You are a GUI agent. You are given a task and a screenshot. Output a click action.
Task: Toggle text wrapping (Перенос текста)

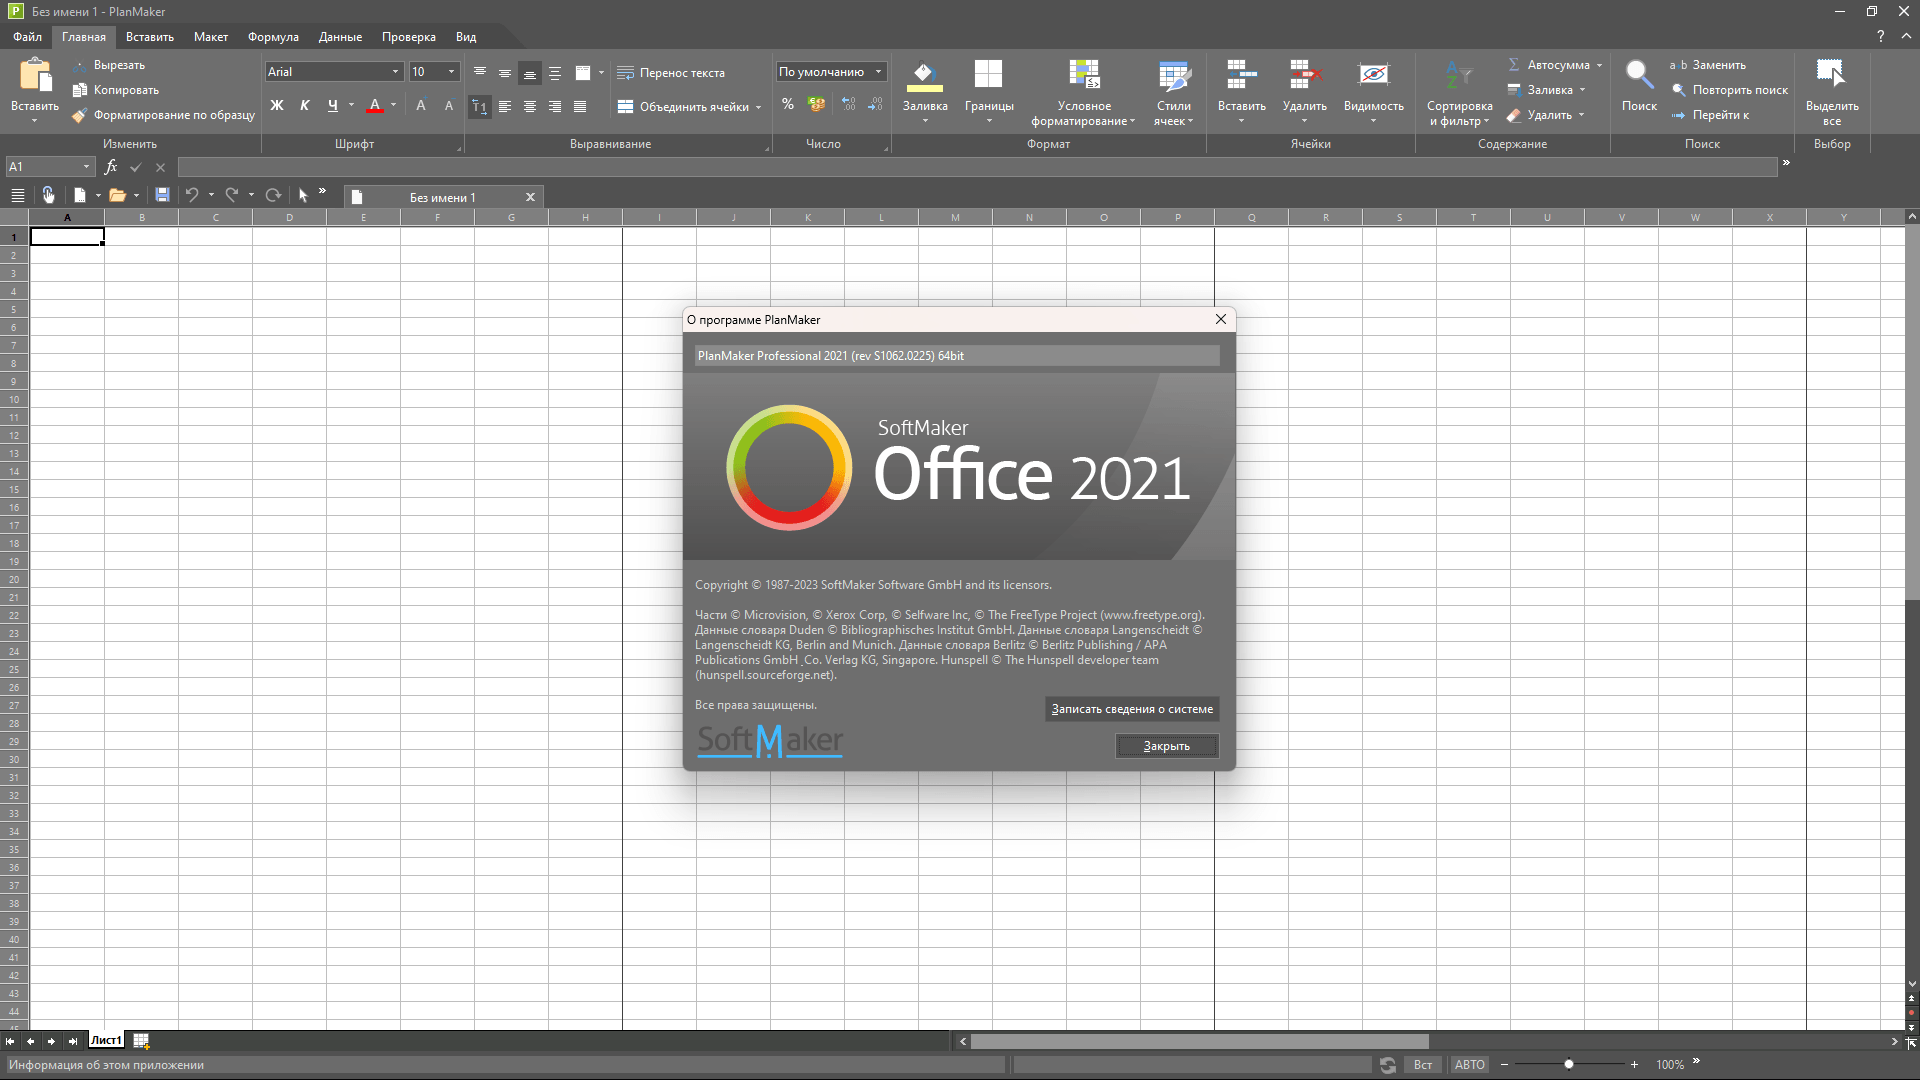click(671, 73)
